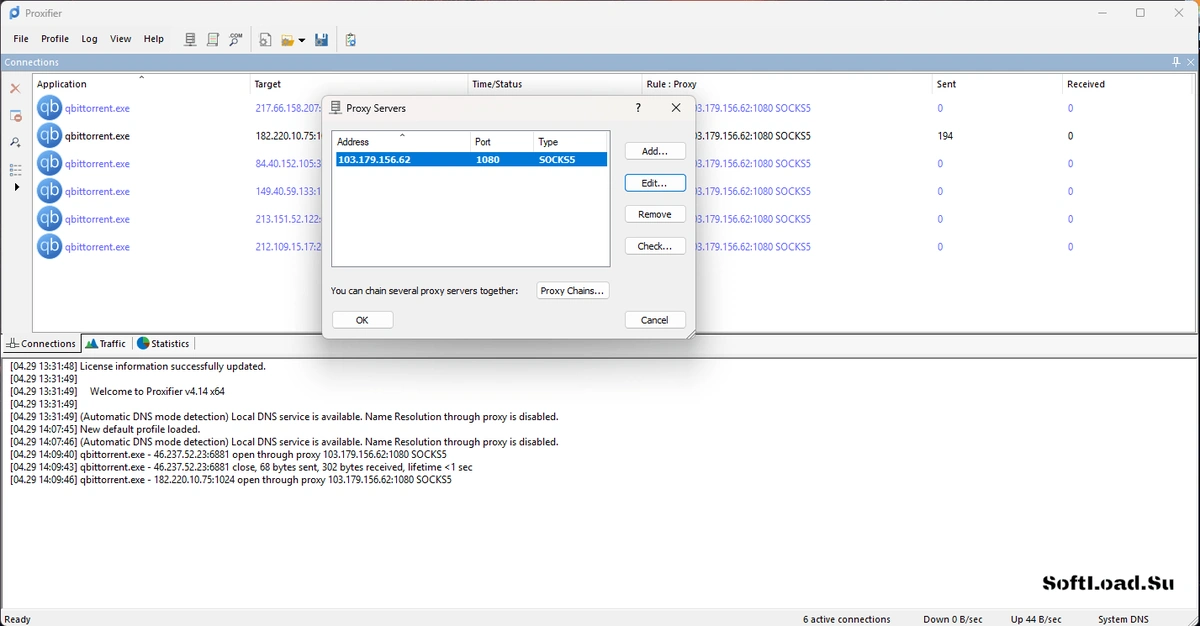Click the Edit... button

(x=655, y=183)
